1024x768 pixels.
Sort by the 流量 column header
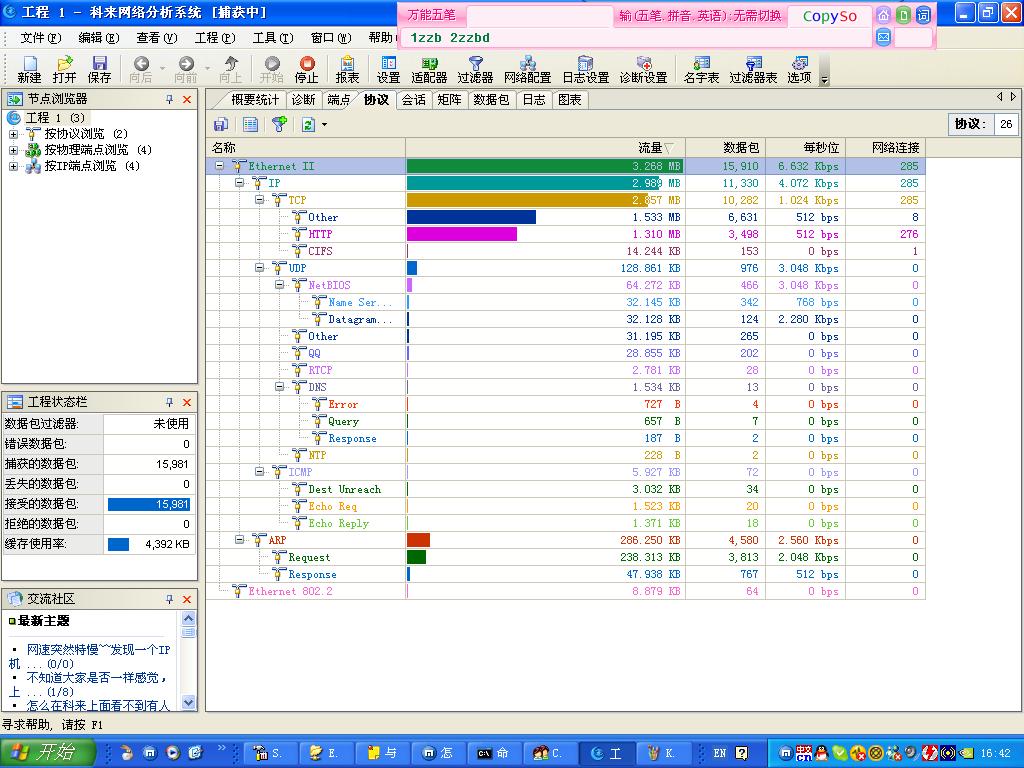[x=650, y=147]
